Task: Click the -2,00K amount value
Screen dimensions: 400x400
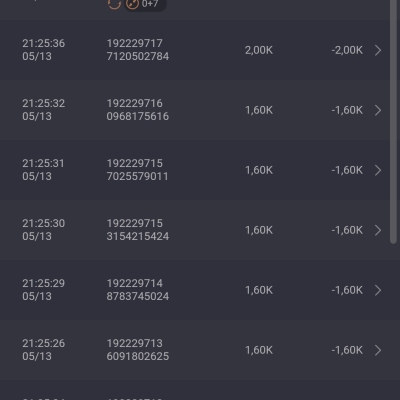Action: coord(347,50)
